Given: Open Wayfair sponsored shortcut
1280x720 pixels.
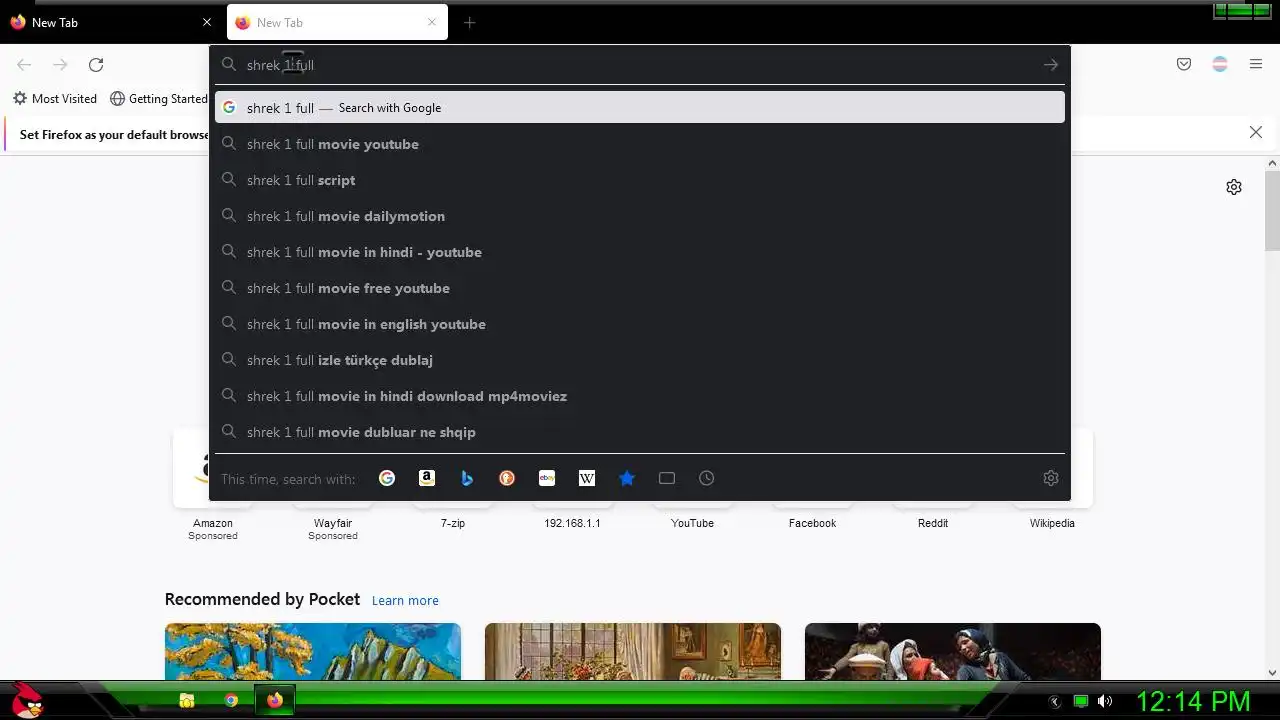Looking at the screenshot, I should coord(333,523).
